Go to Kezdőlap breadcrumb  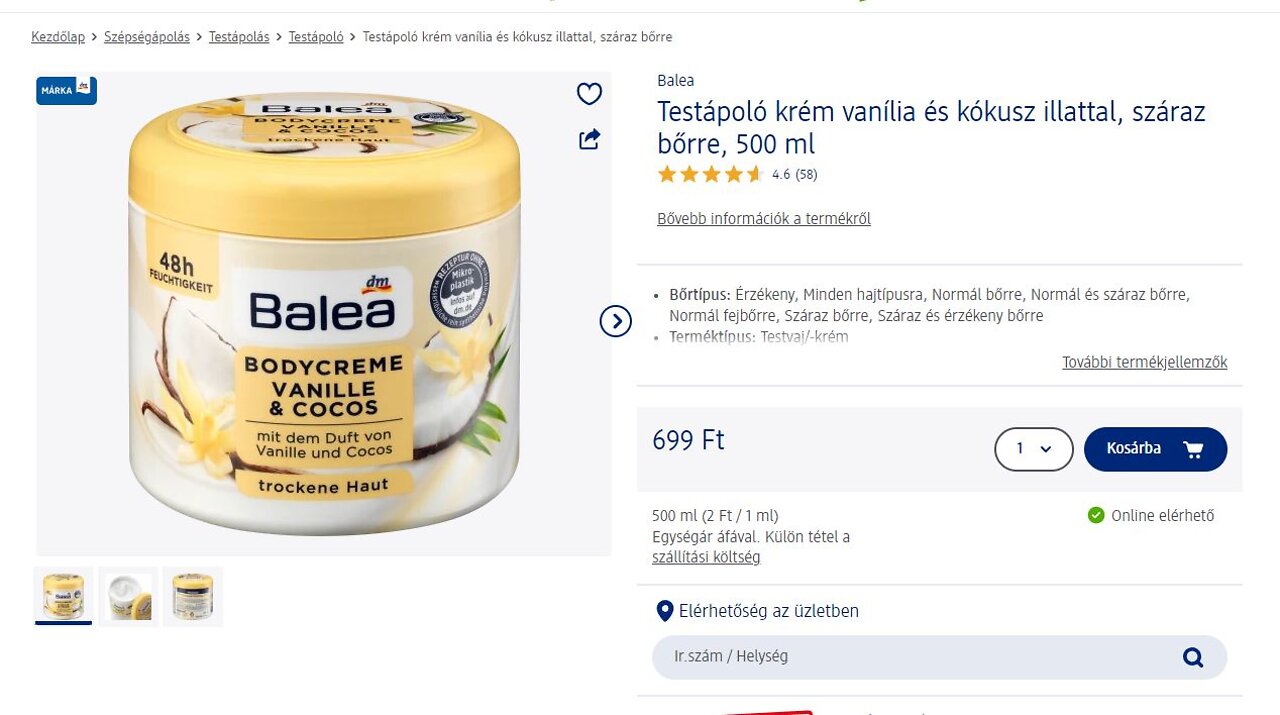click(58, 37)
